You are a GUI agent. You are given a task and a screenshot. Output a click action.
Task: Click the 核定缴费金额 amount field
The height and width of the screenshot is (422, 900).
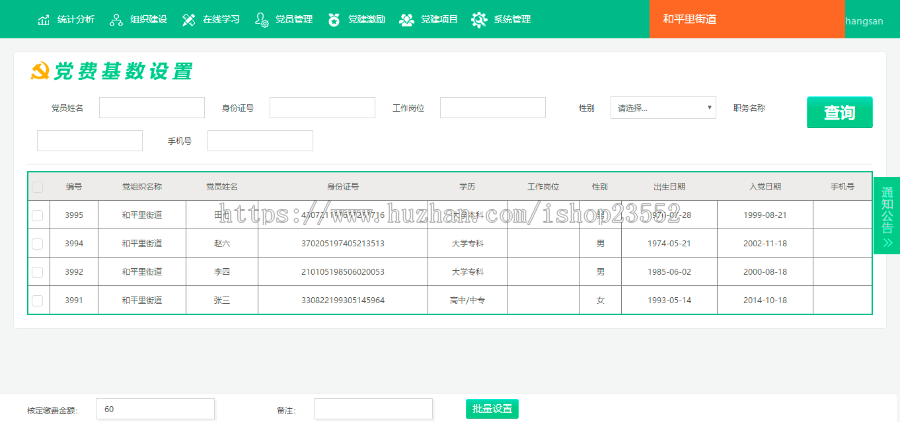pyautogui.click(x=155, y=409)
